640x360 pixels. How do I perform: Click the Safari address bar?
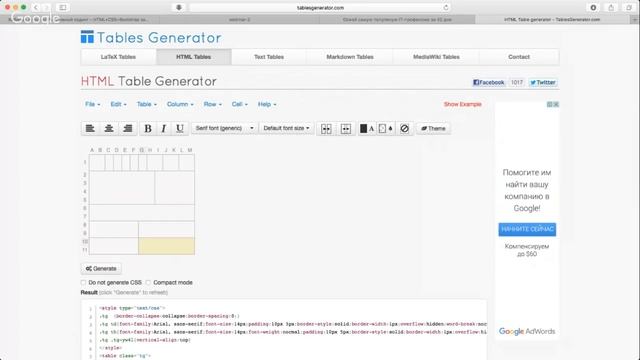[x=320, y=8]
